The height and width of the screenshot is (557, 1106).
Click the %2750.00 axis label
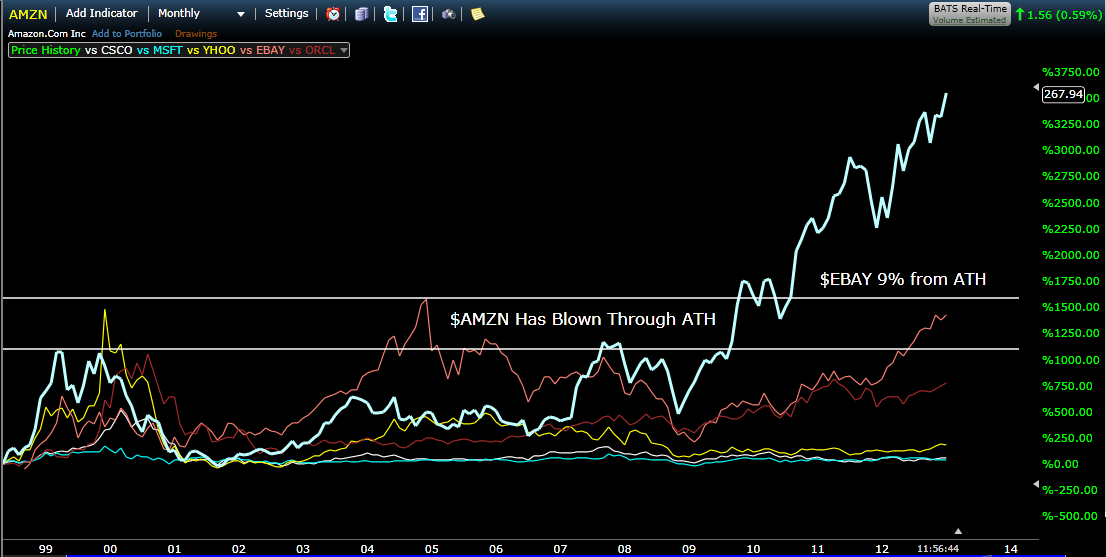point(1070,176)
